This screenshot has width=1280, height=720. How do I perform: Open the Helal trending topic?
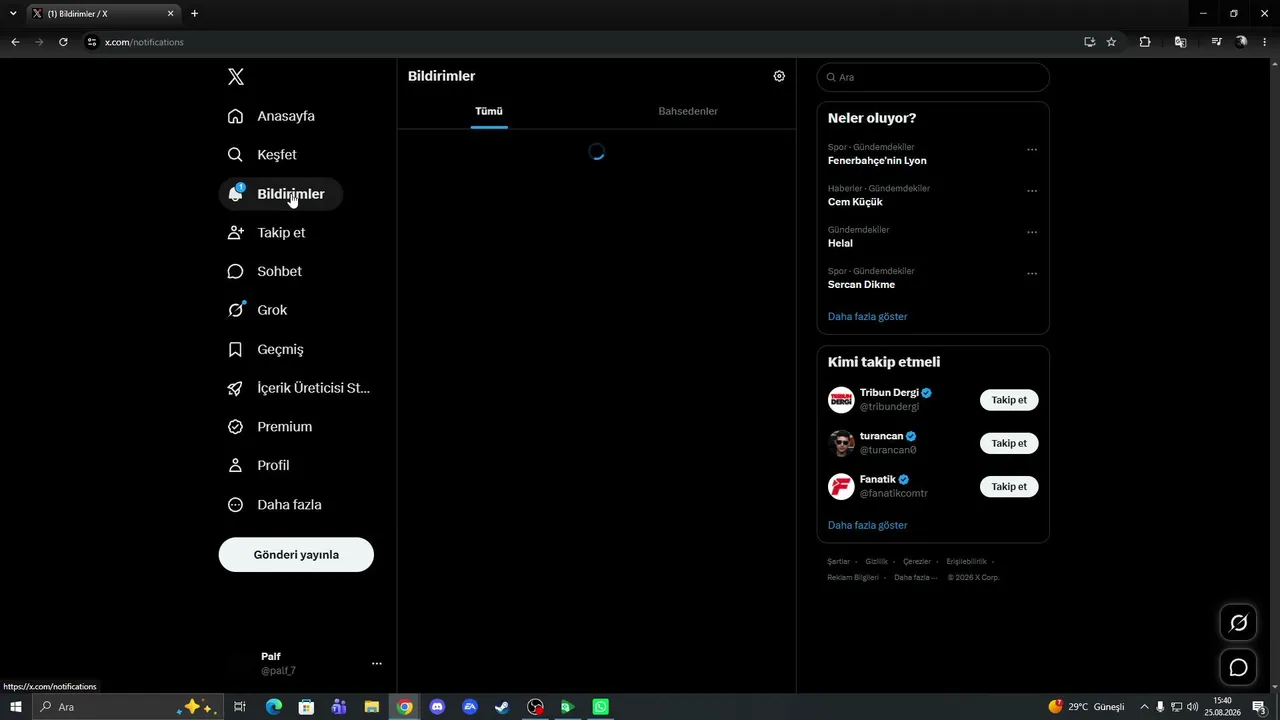coord(840,243)
